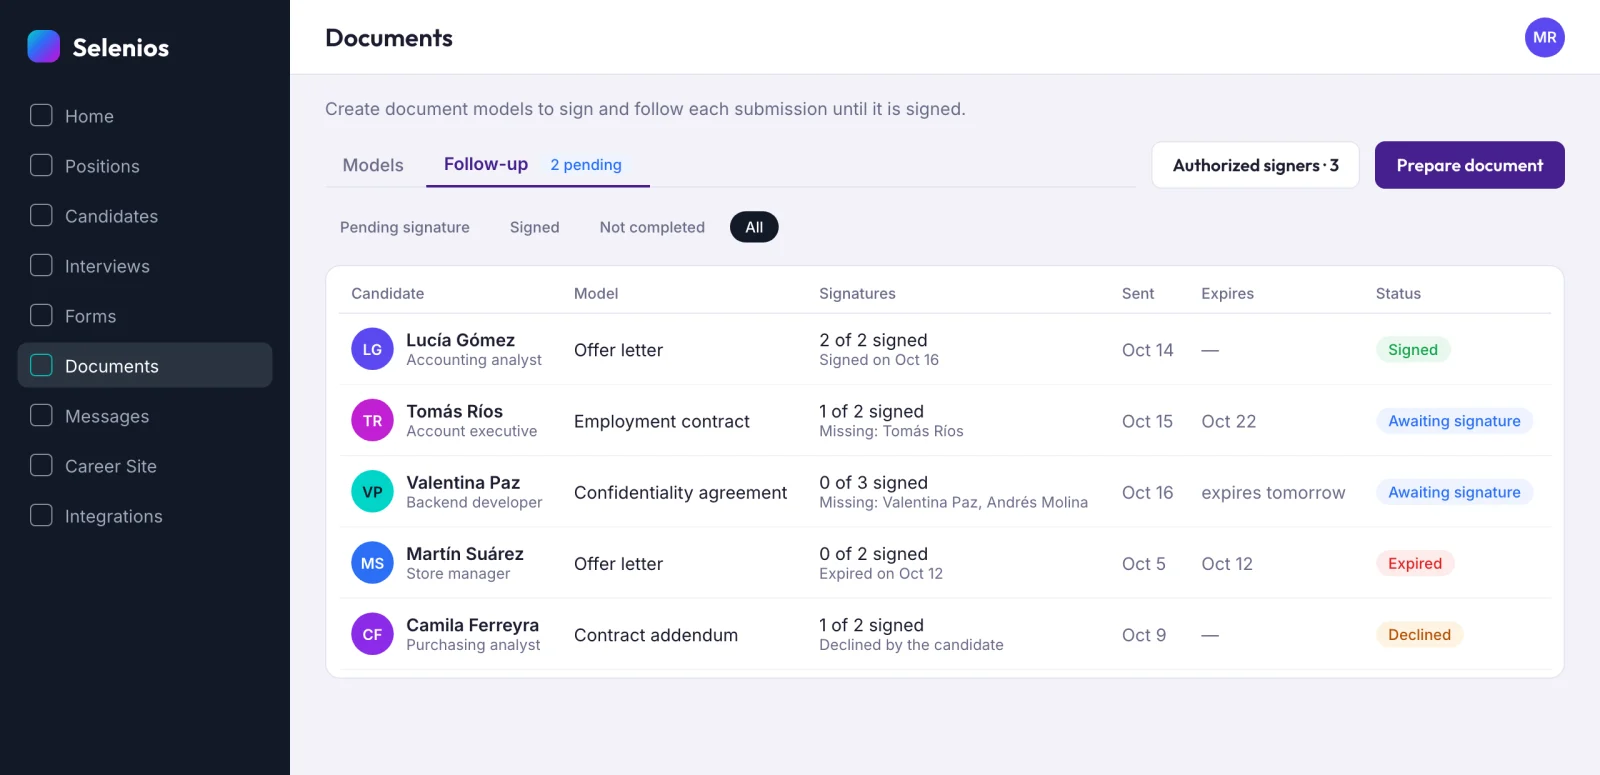Open the Interviews page

point(145,266)
